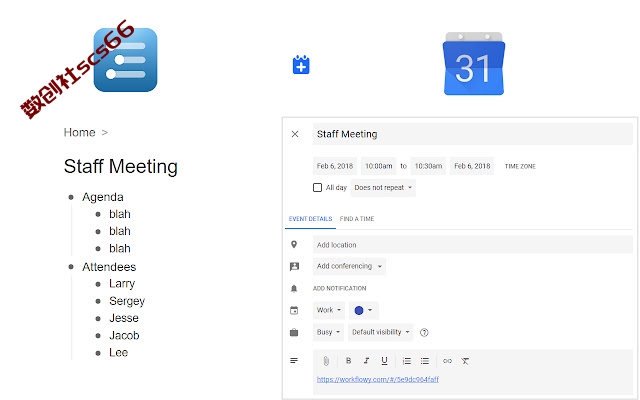Click the bullet next to Agenda
640x400 pixels.
pyautogui.click(x=71, y=197)
